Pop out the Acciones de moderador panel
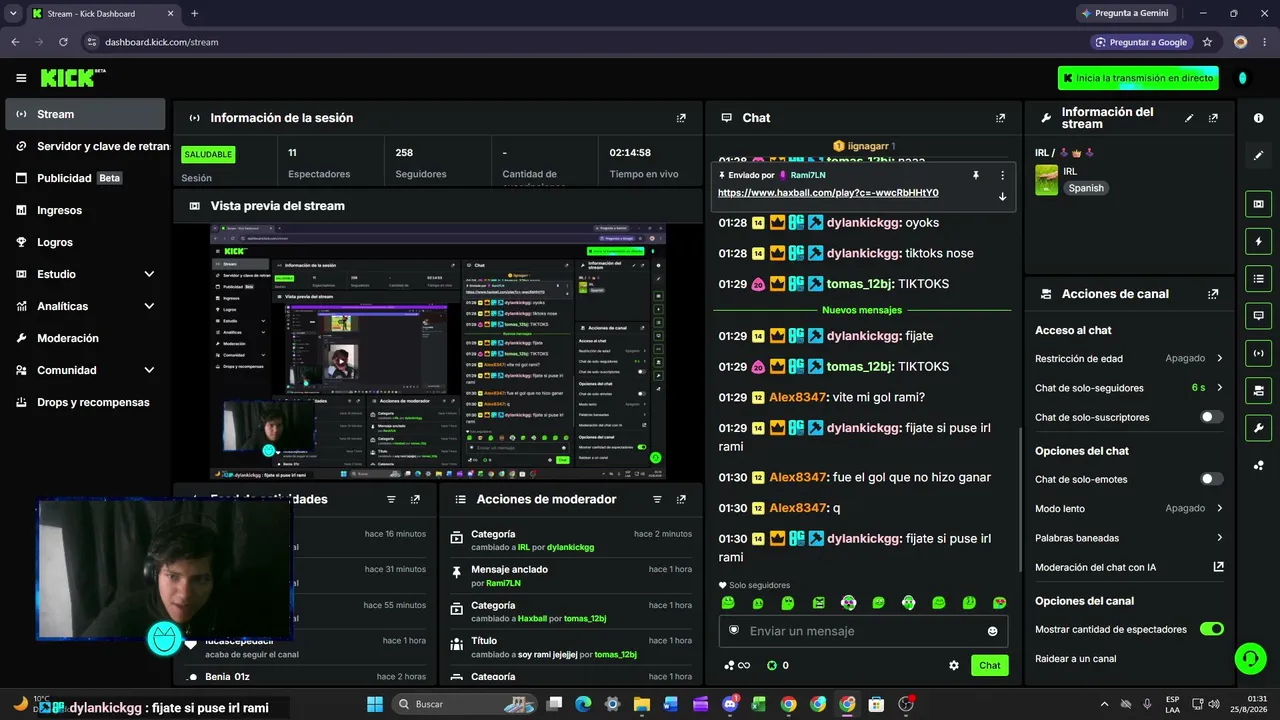The height and width of the screenshot is (720, 1280). coord(681,499)
